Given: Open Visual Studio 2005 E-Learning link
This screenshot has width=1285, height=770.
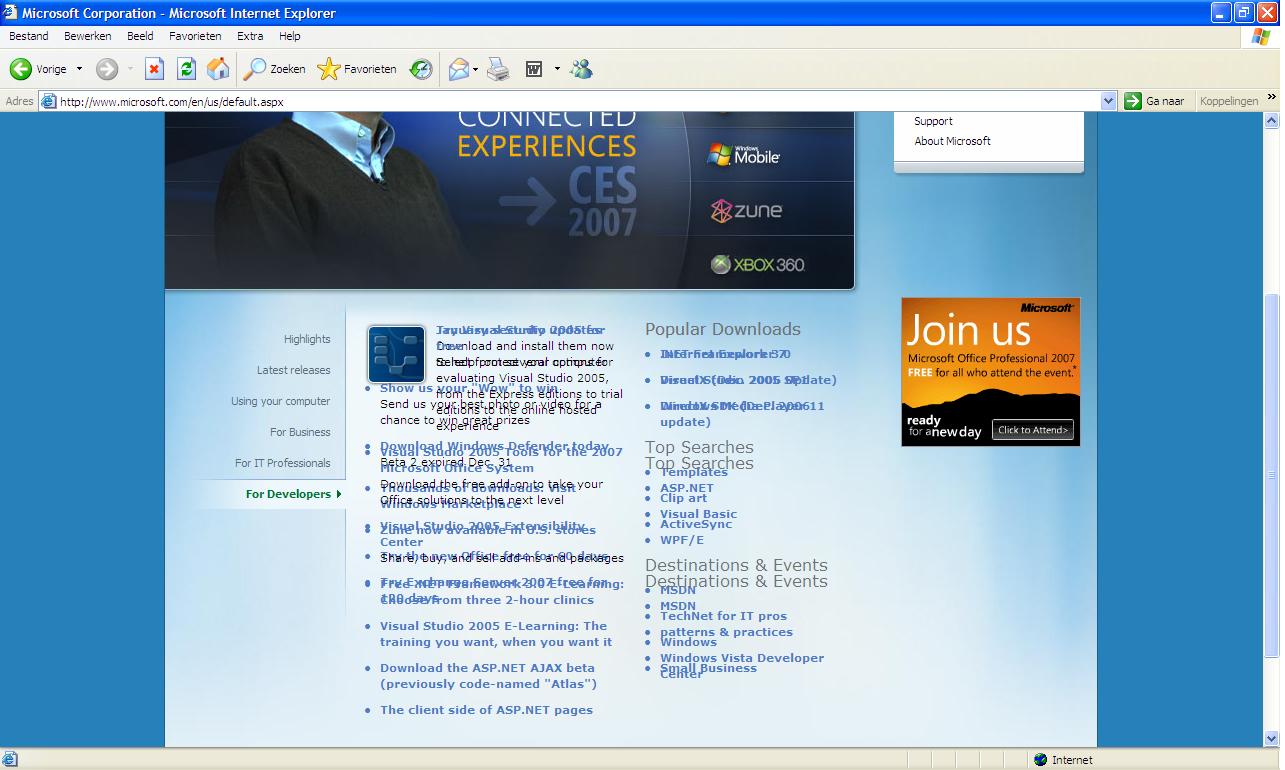Looking at the screenshot, I should tap(496, 634).
